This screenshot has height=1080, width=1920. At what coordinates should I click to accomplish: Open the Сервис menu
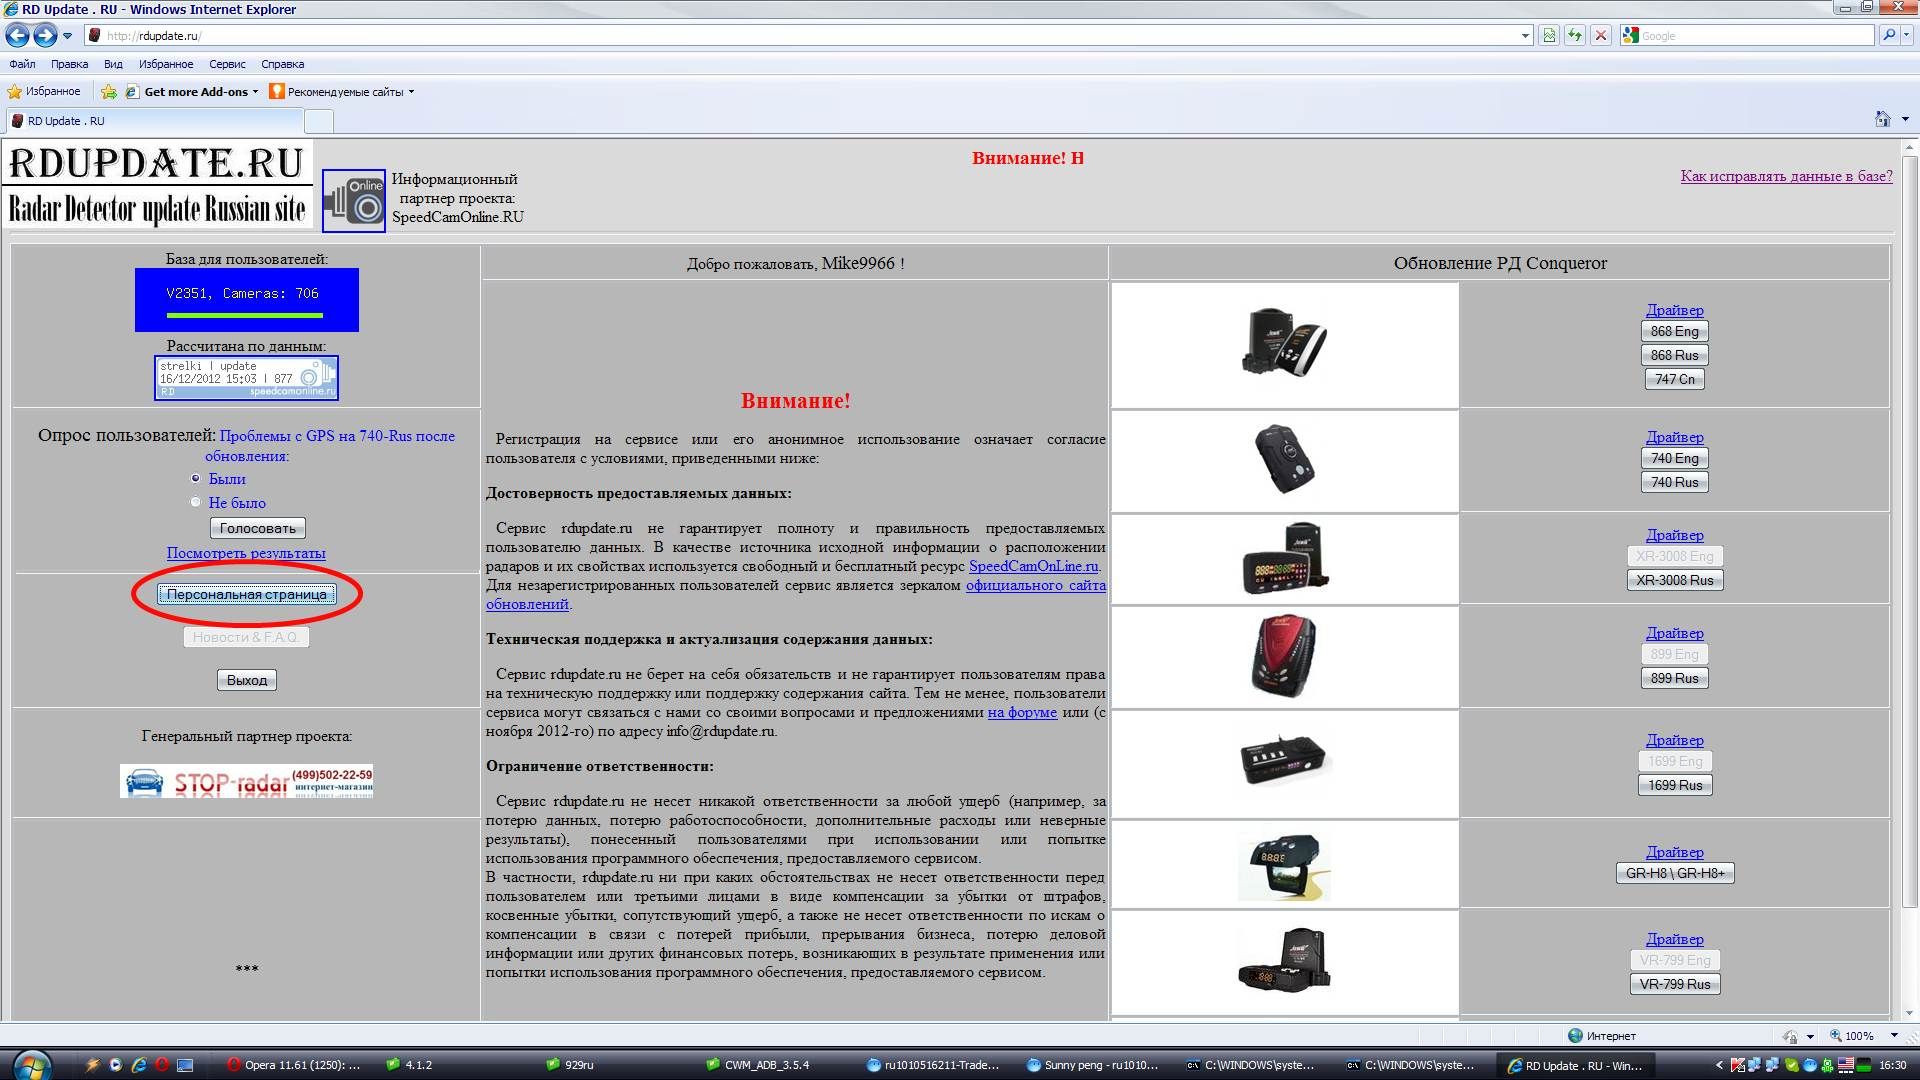click(227, 64)
